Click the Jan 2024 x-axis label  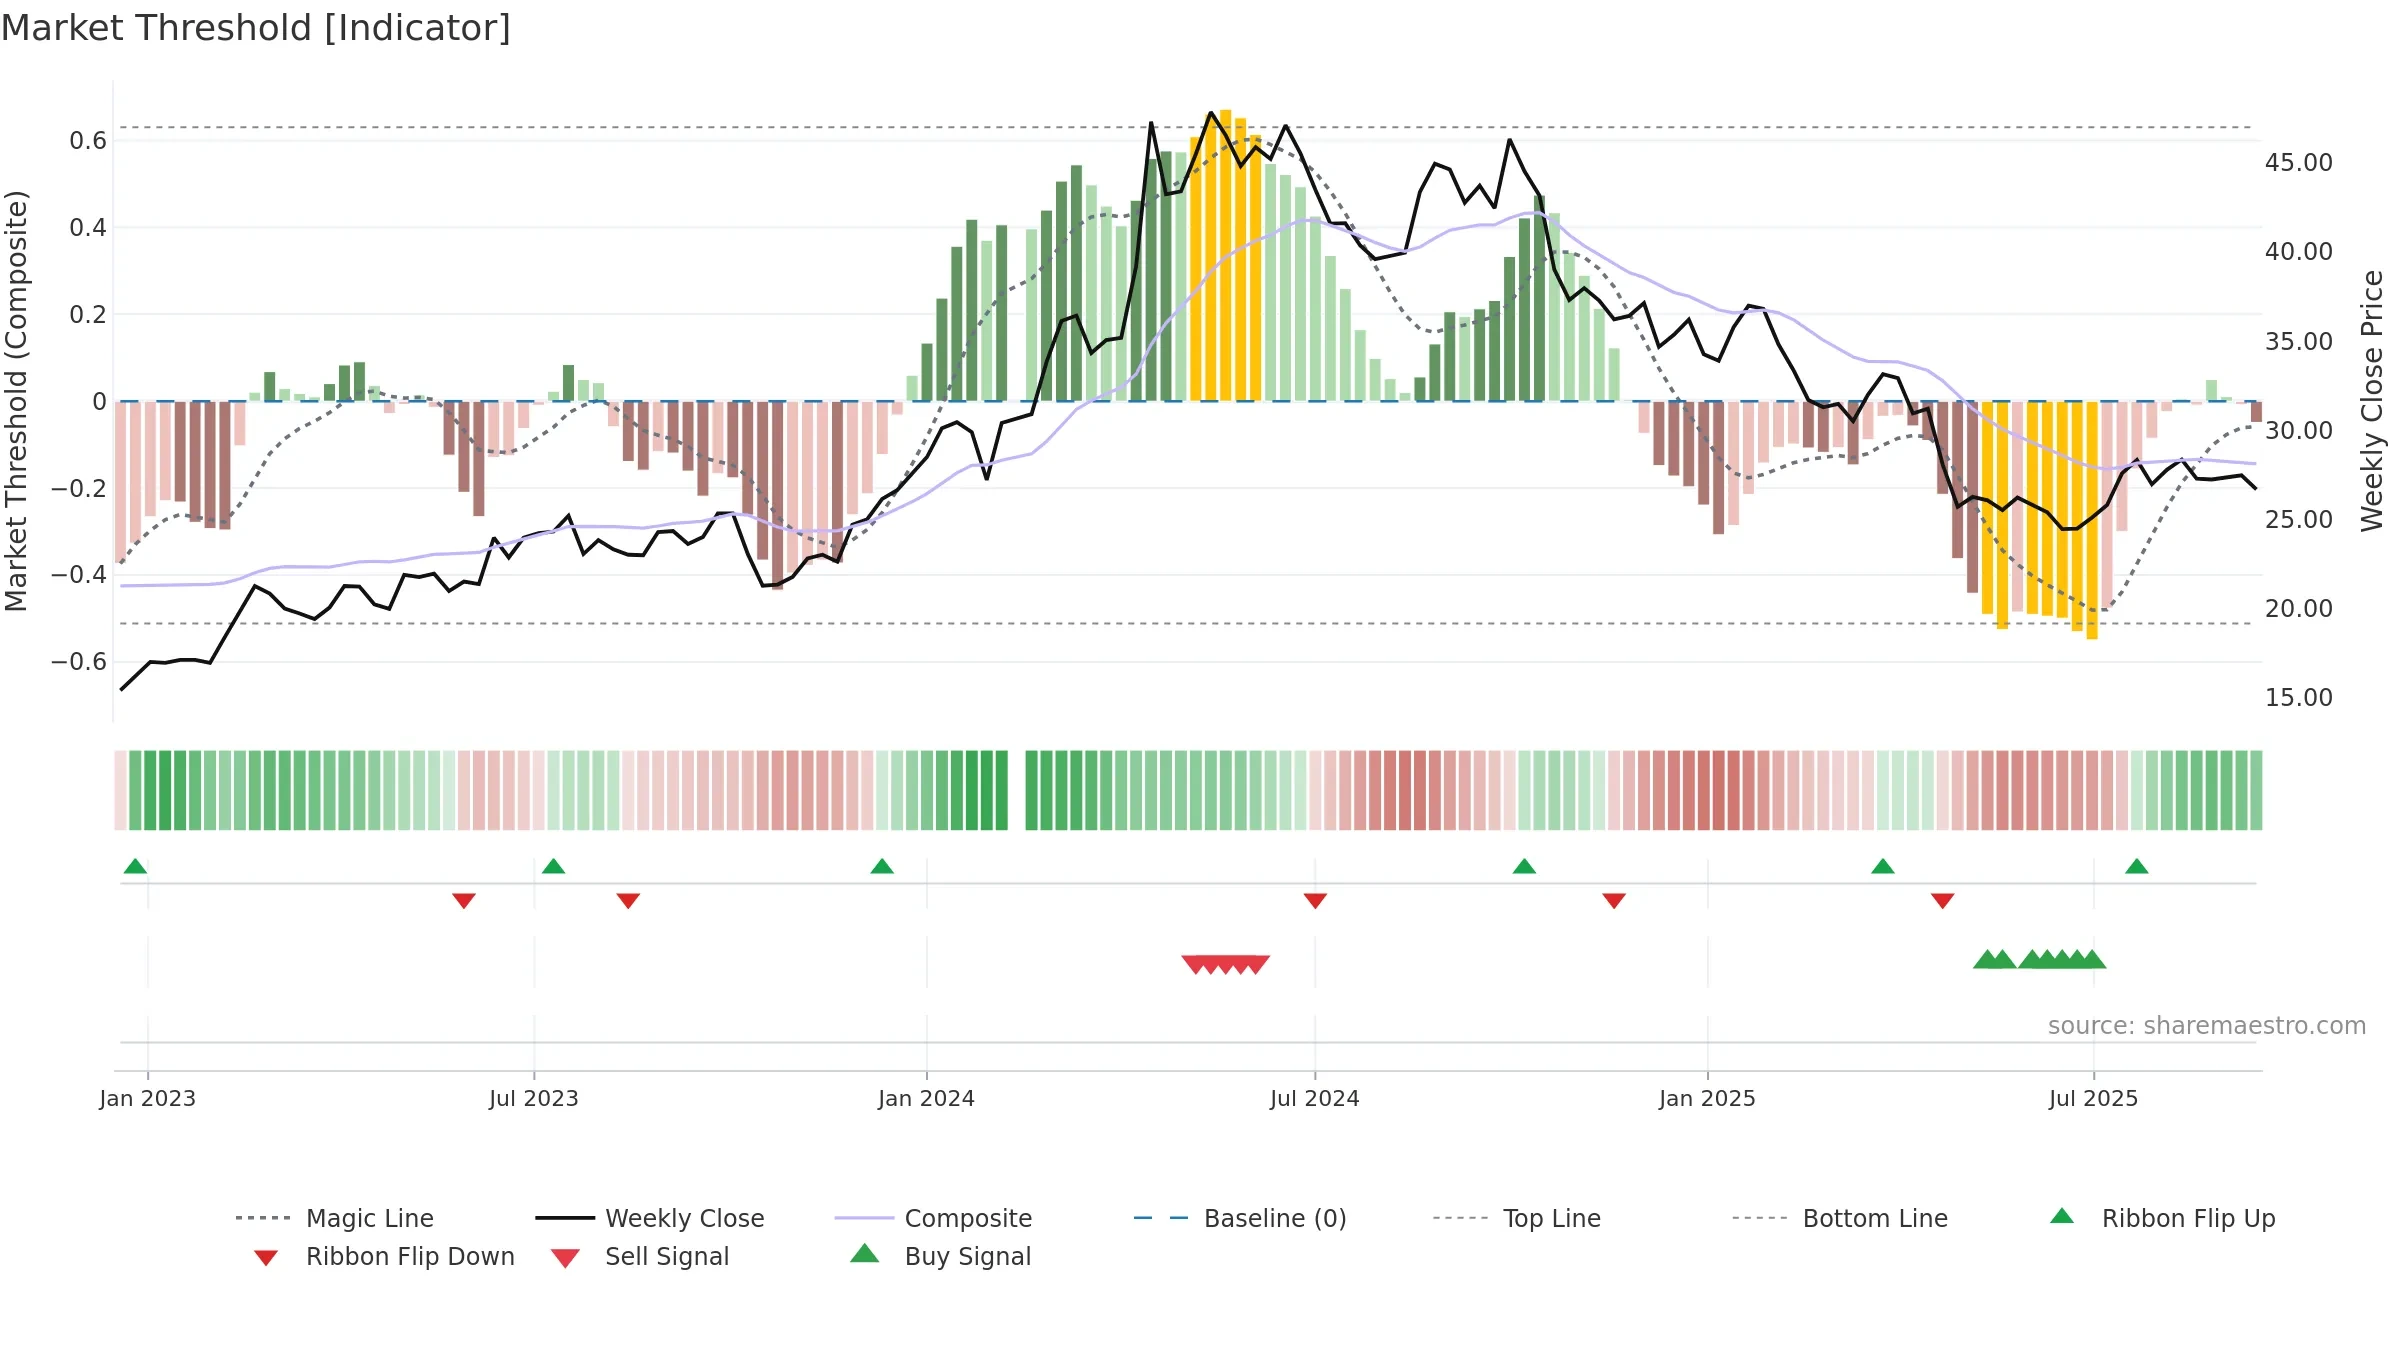tap(927, 1098)
